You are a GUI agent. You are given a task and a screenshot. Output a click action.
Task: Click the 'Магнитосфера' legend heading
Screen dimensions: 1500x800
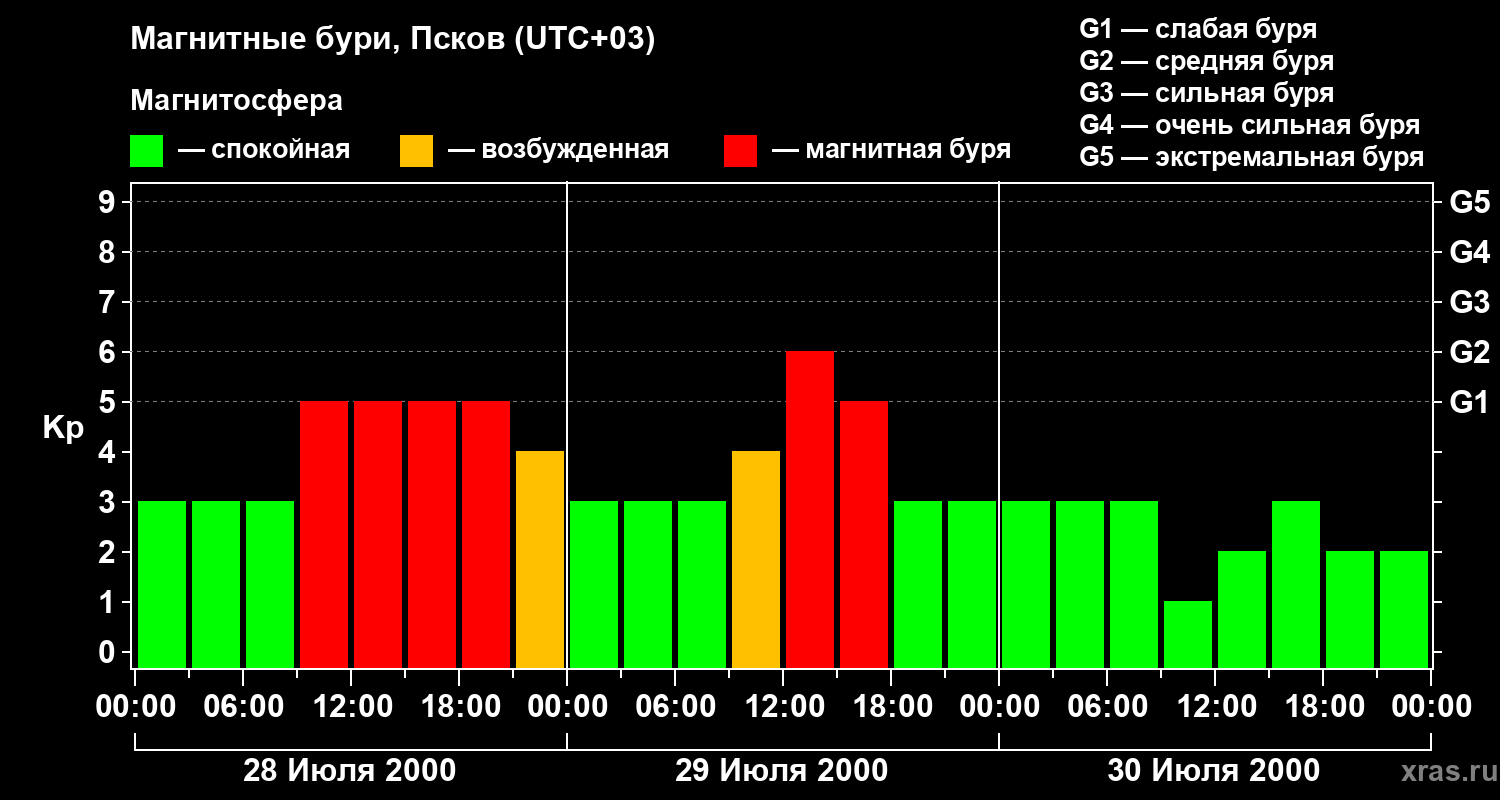[237, 101]
